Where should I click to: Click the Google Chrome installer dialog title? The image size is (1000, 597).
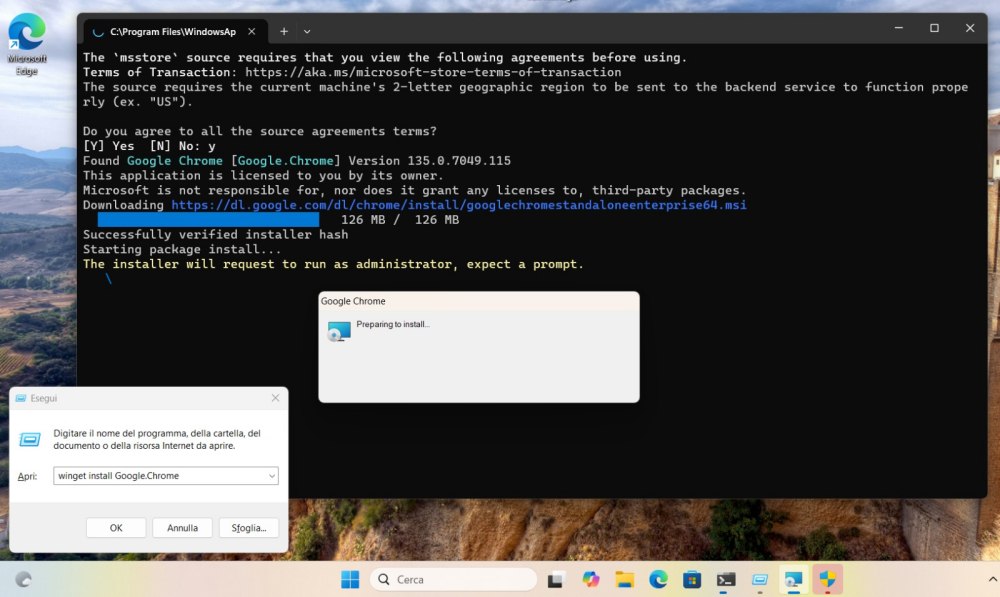click(x=353, y=301)
